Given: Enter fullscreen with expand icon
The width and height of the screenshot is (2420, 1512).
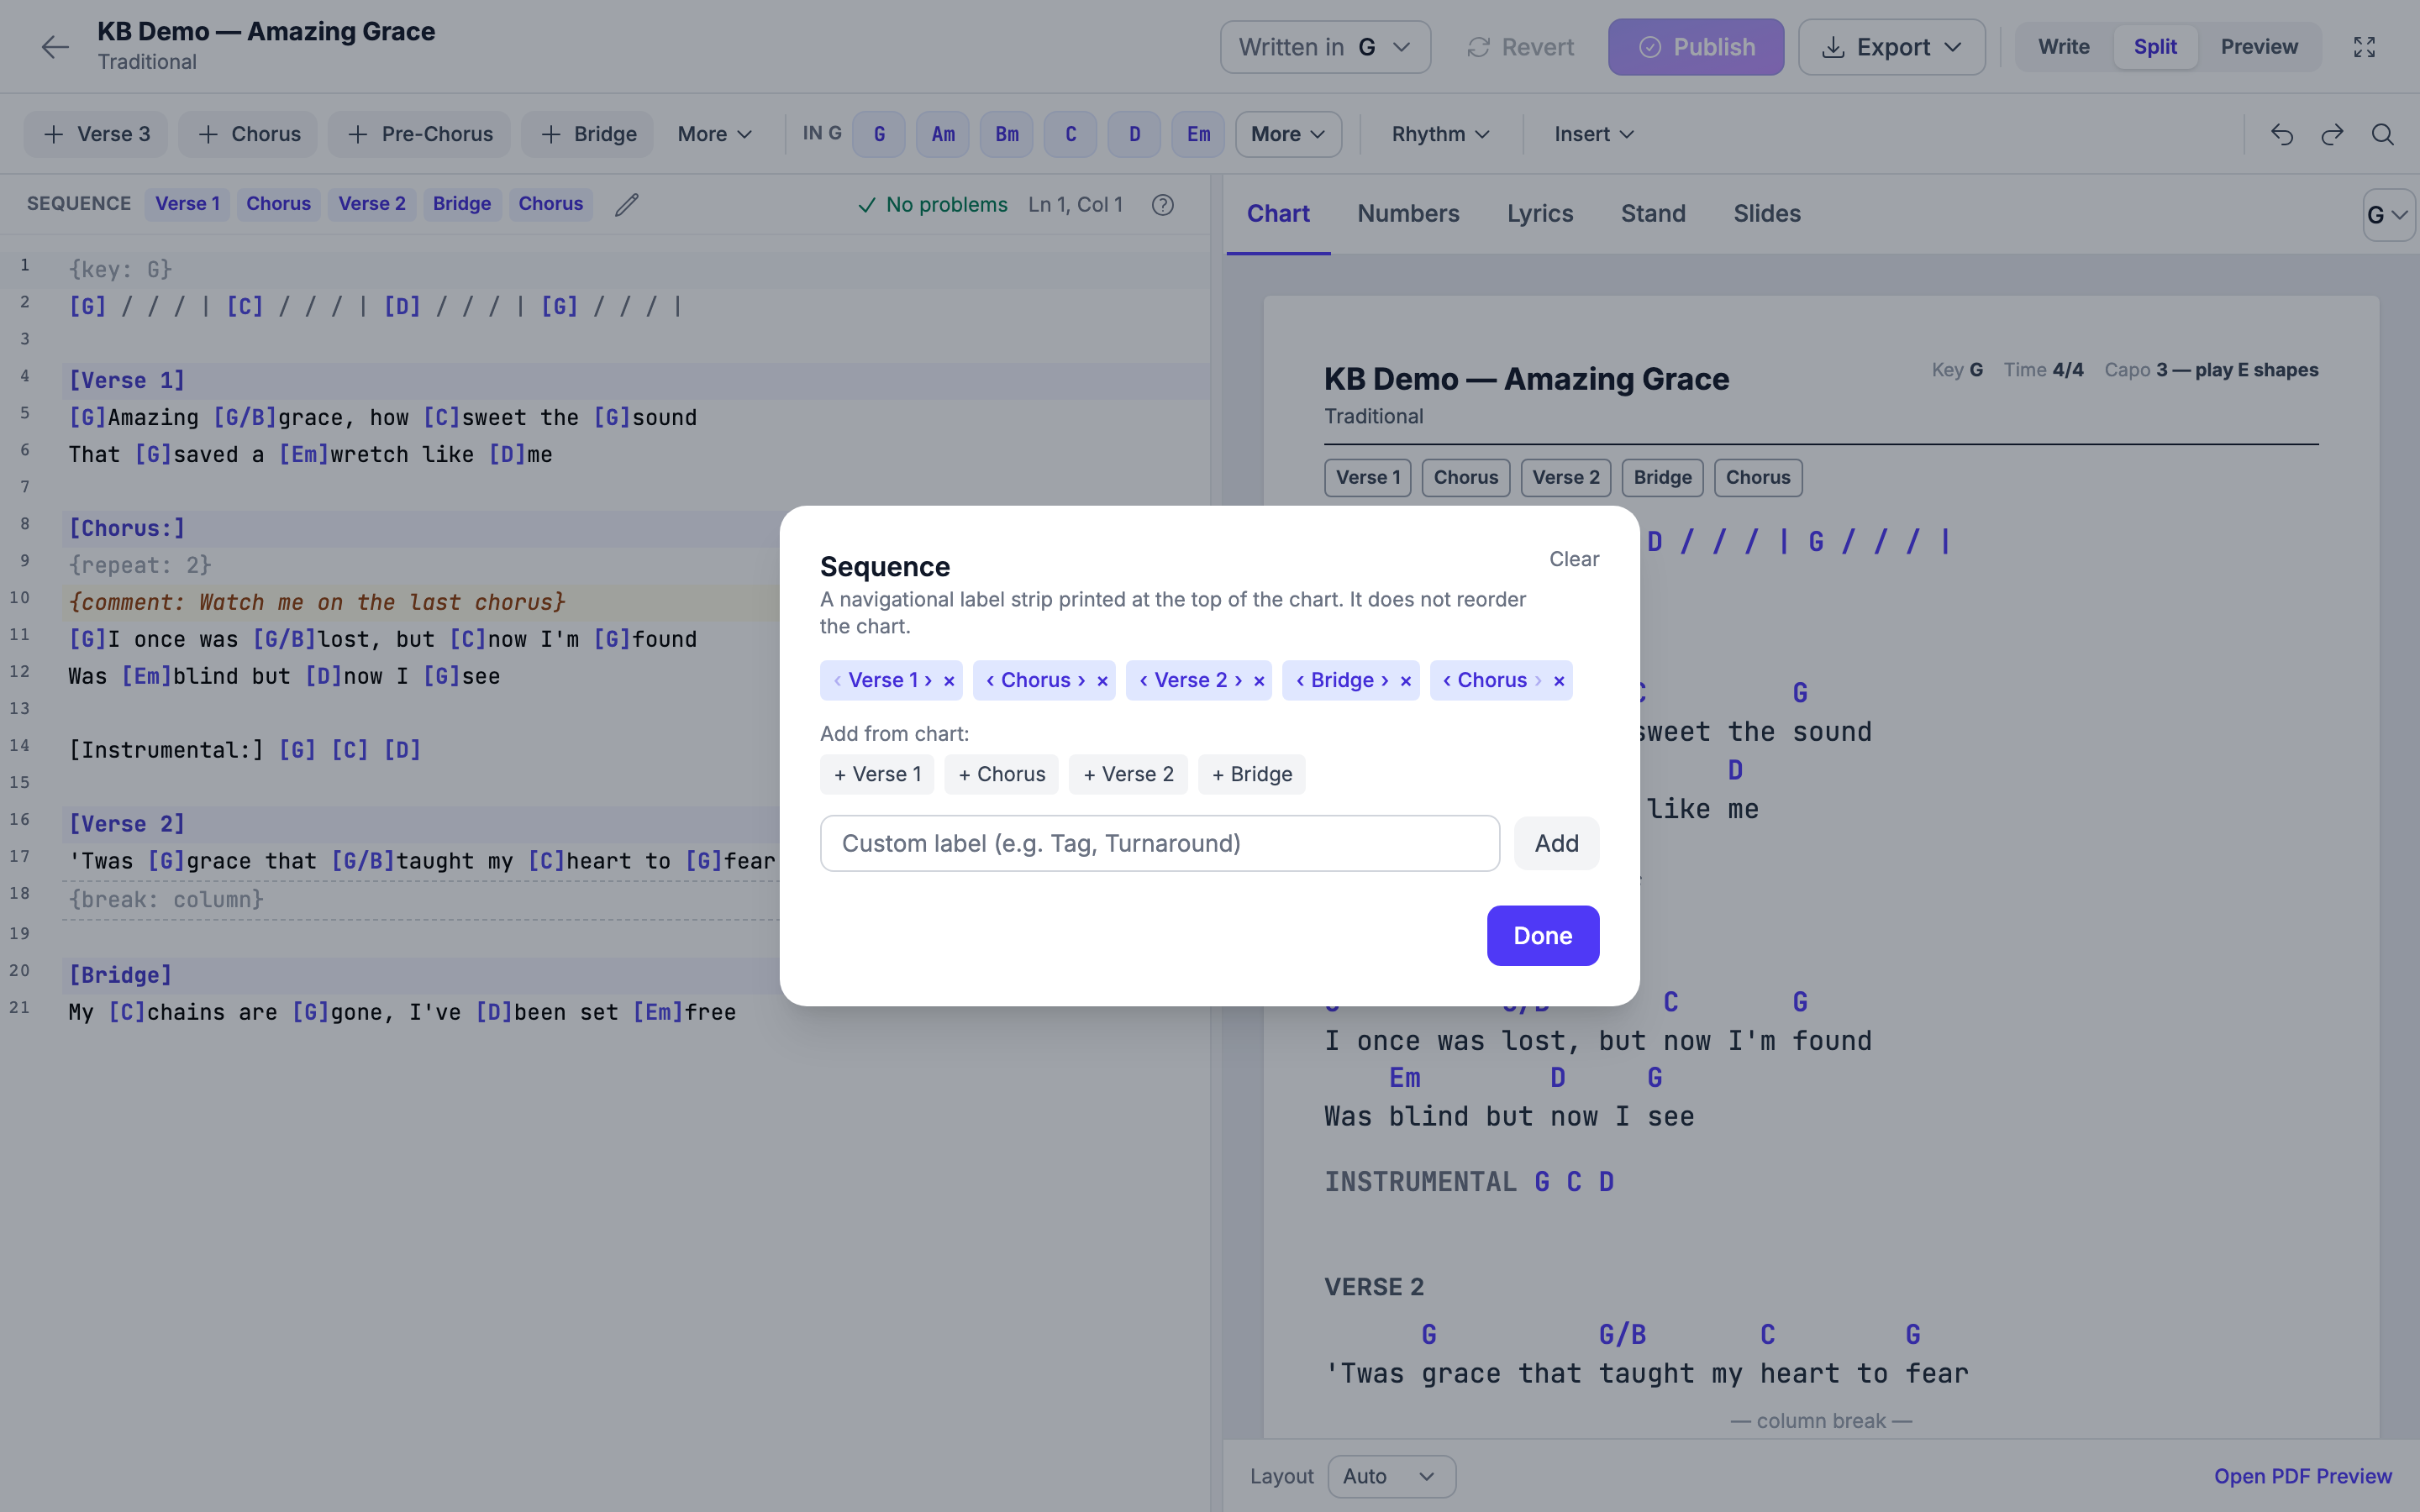Looking at the screenshot, I should (2364, 47).
